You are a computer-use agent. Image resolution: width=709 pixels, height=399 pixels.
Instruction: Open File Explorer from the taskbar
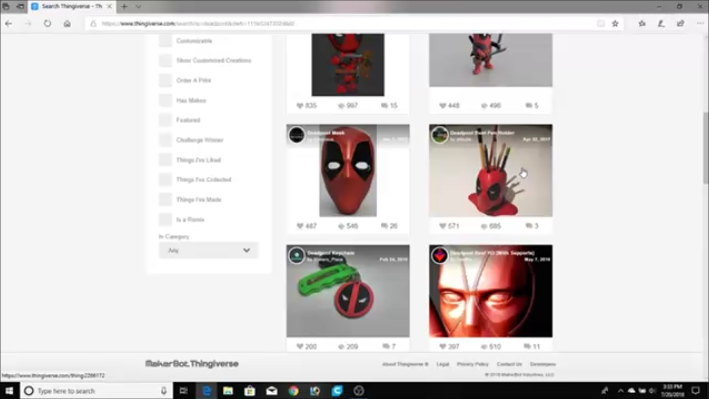(x=228, y=390)
